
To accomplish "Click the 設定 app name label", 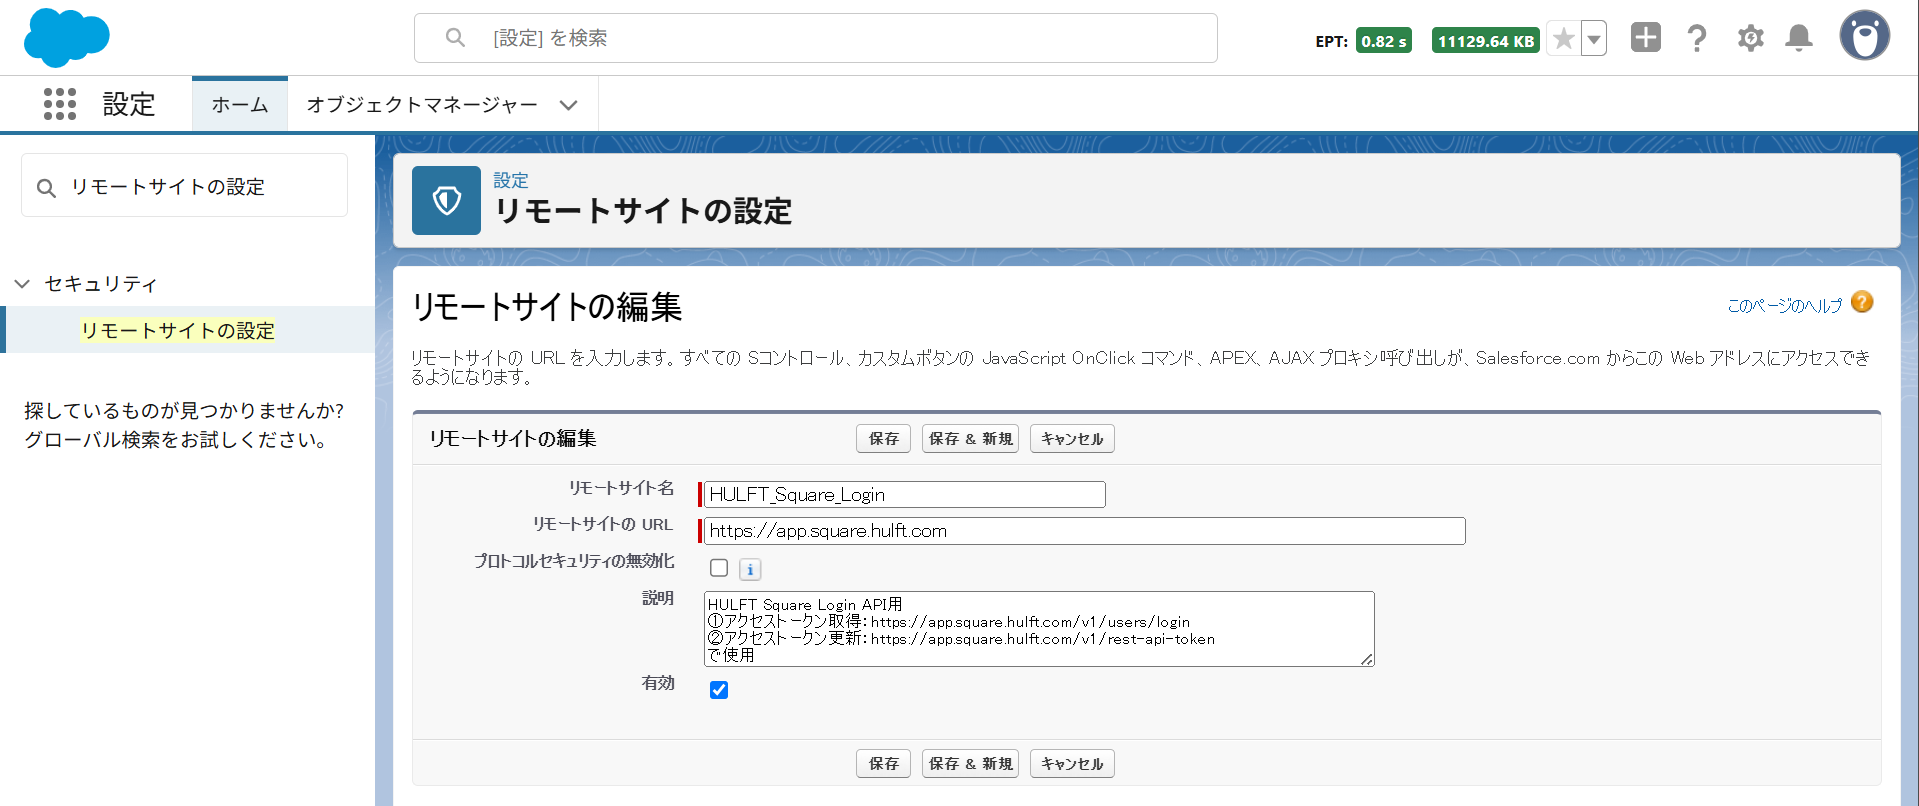I will [x=129, y=104].
